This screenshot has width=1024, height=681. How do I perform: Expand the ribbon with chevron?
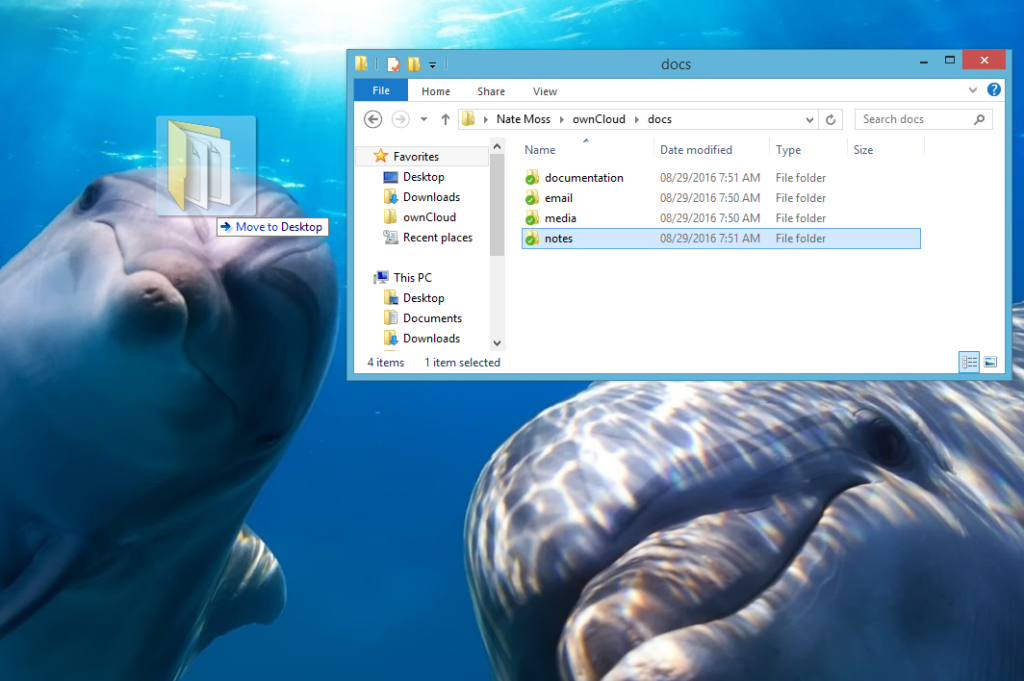(972, 90)
